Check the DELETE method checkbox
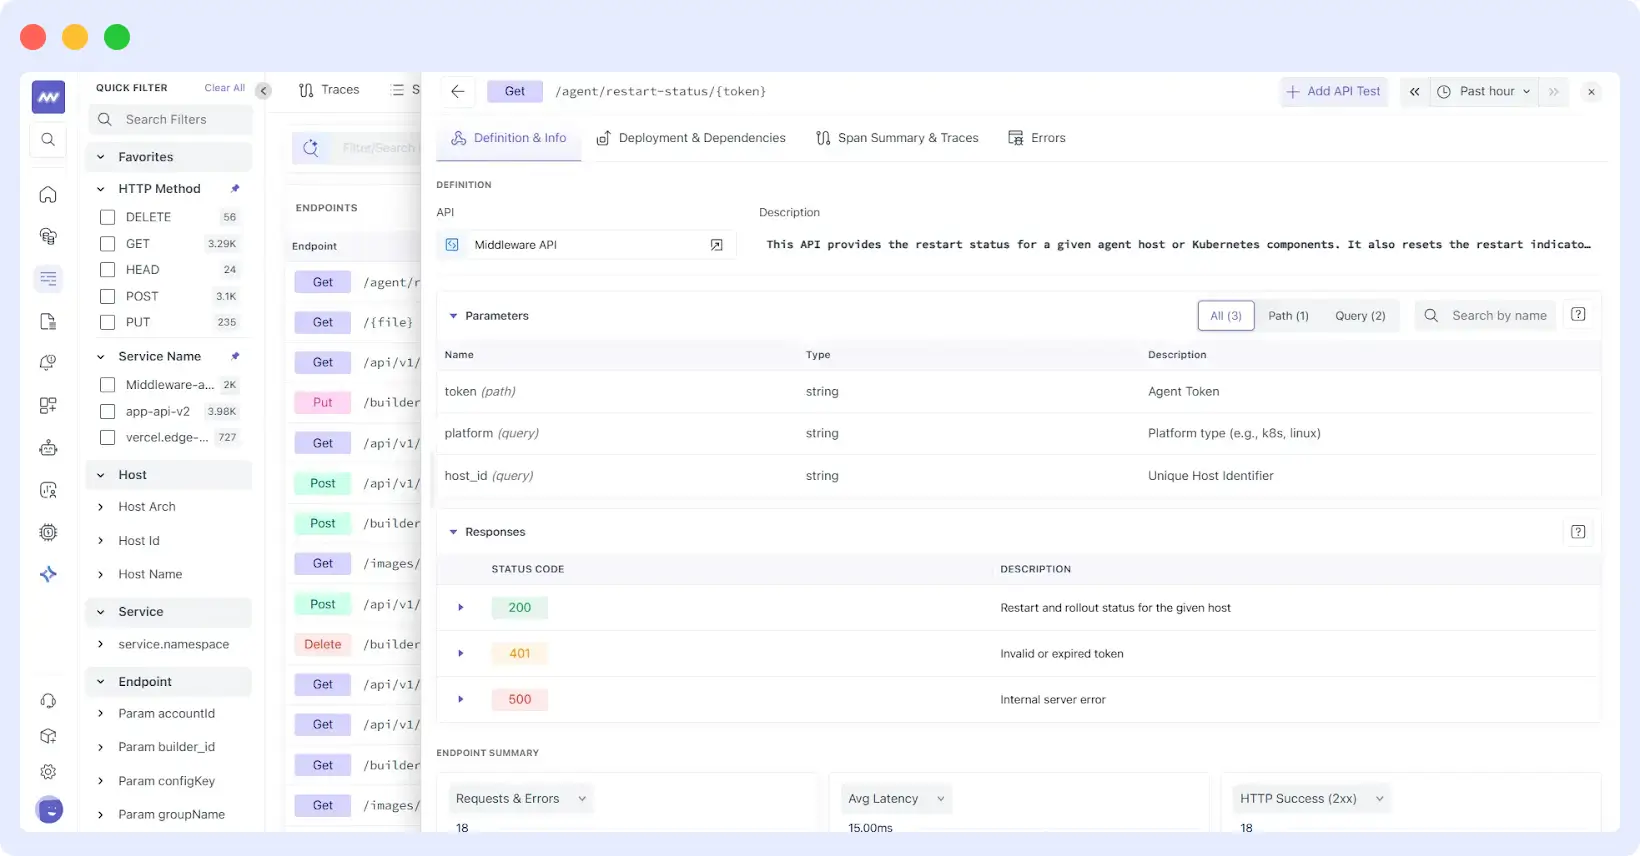Screen dimensions: 1640x856 click(x=108, y=217)
